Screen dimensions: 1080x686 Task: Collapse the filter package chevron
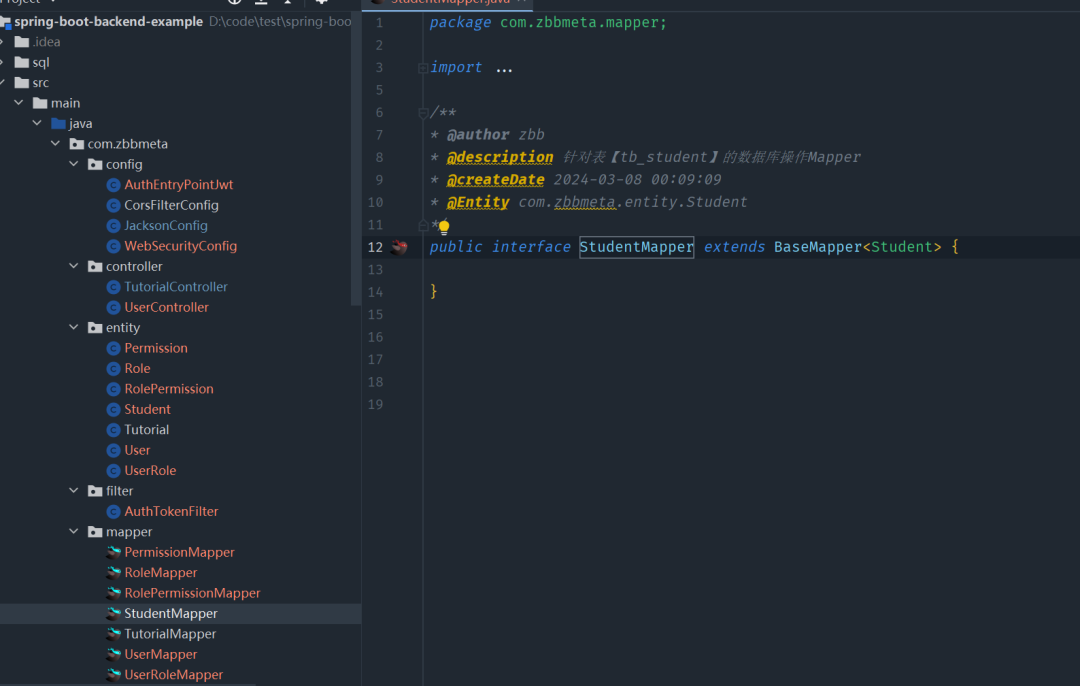pos(74,491)
